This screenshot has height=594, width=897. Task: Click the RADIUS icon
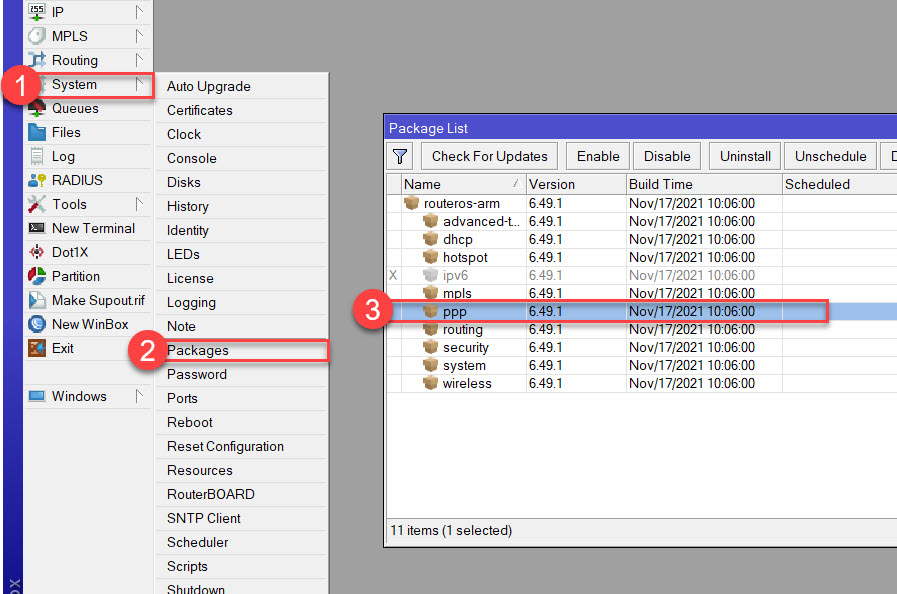pyautogui.click(x=37, y=180)
